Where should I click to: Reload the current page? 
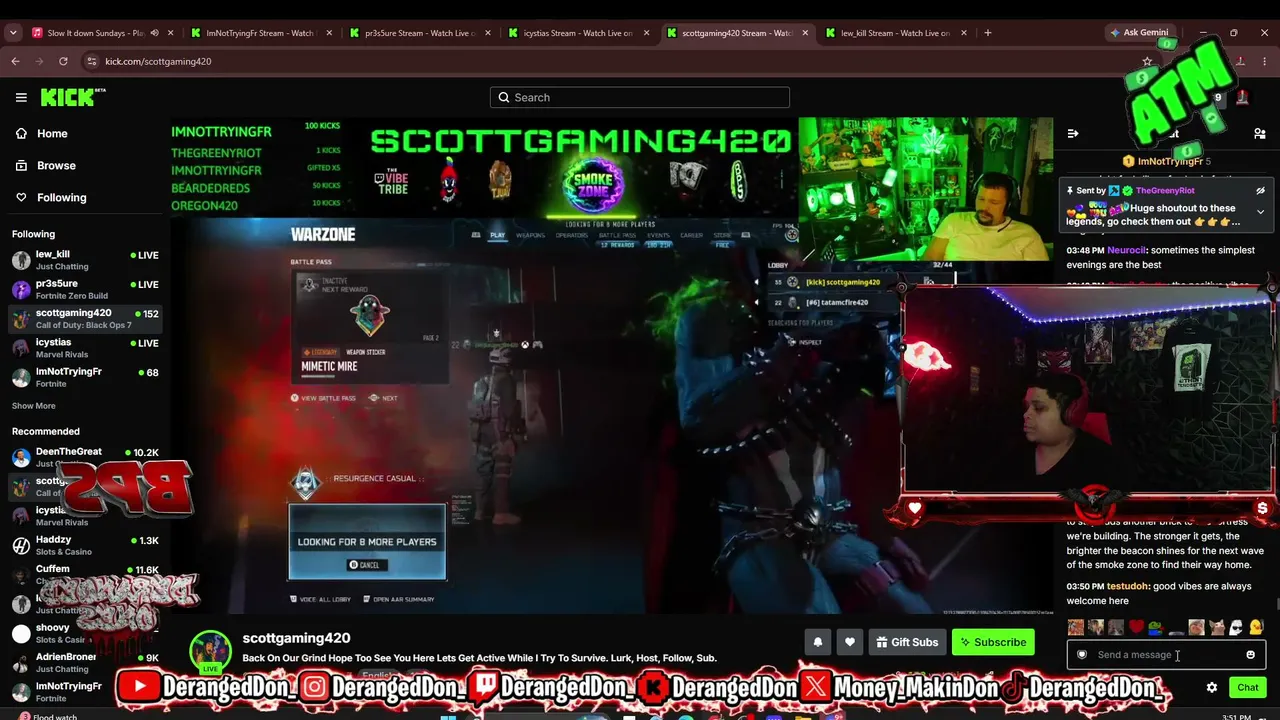(x=63, y=61)
